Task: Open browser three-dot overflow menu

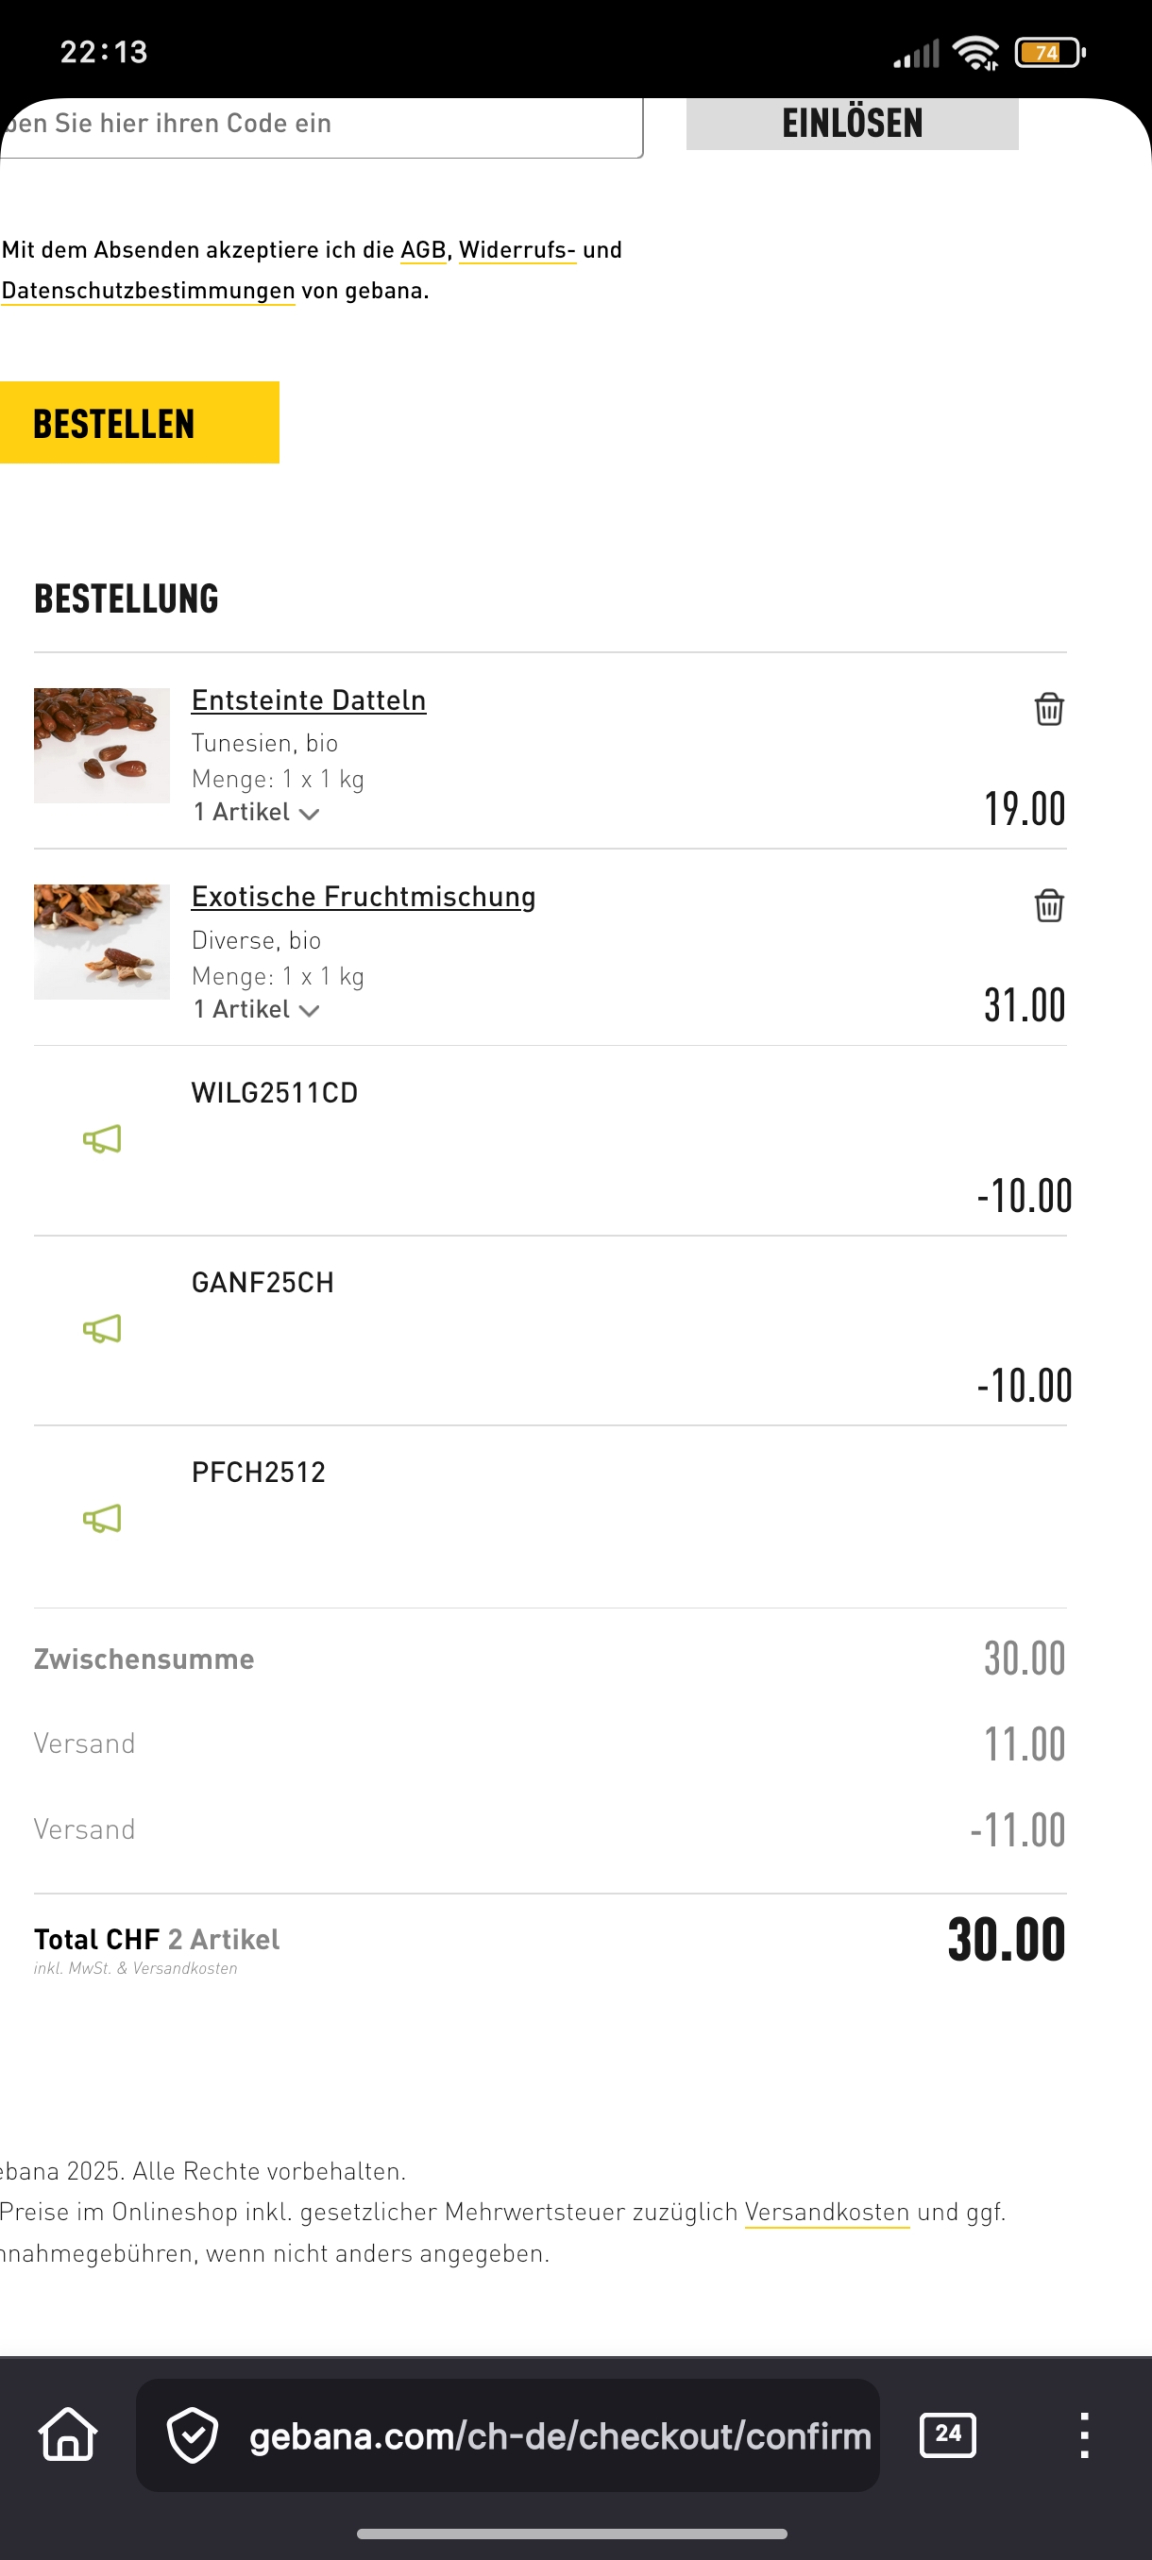Action: coord(1084,2435)
